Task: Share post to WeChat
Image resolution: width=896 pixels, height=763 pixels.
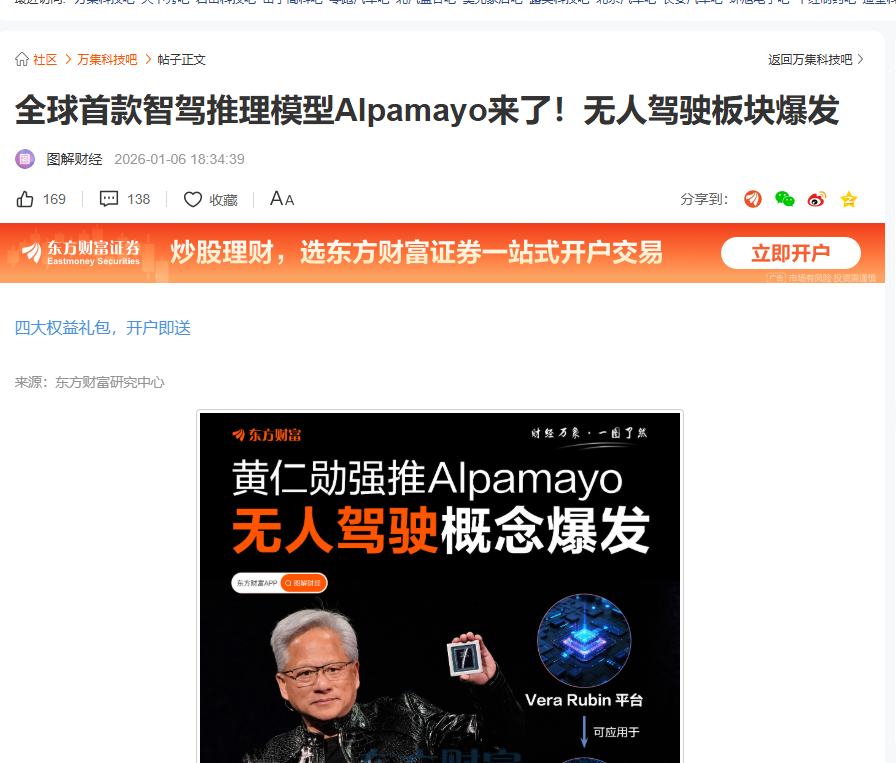Action: [x=785, y=199]
